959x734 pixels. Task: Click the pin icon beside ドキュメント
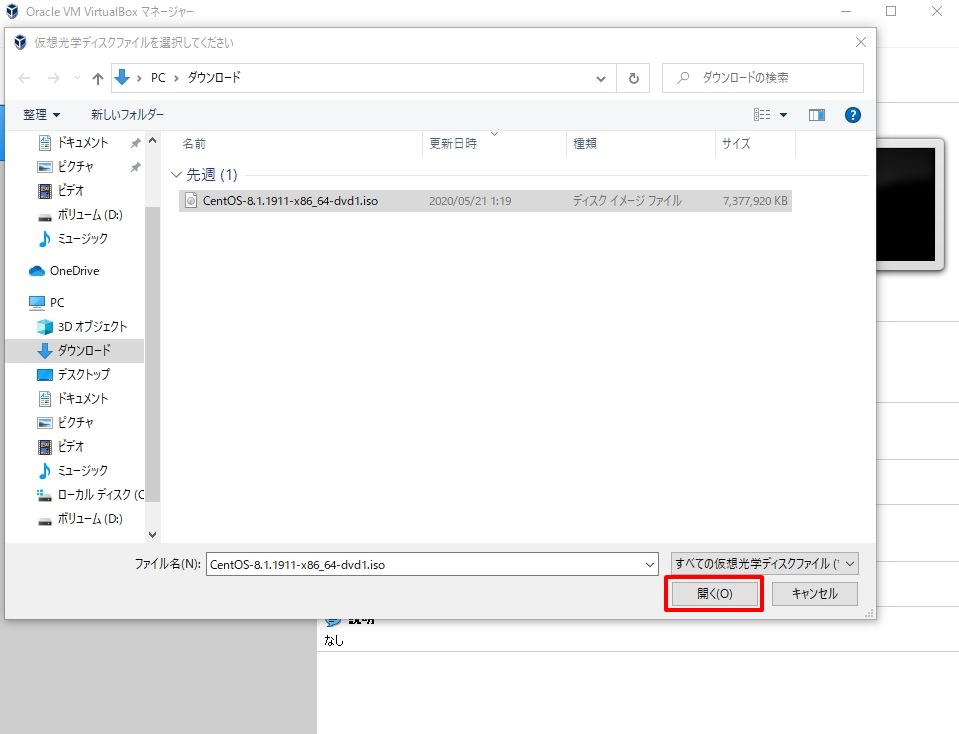(x=135, y=143)
